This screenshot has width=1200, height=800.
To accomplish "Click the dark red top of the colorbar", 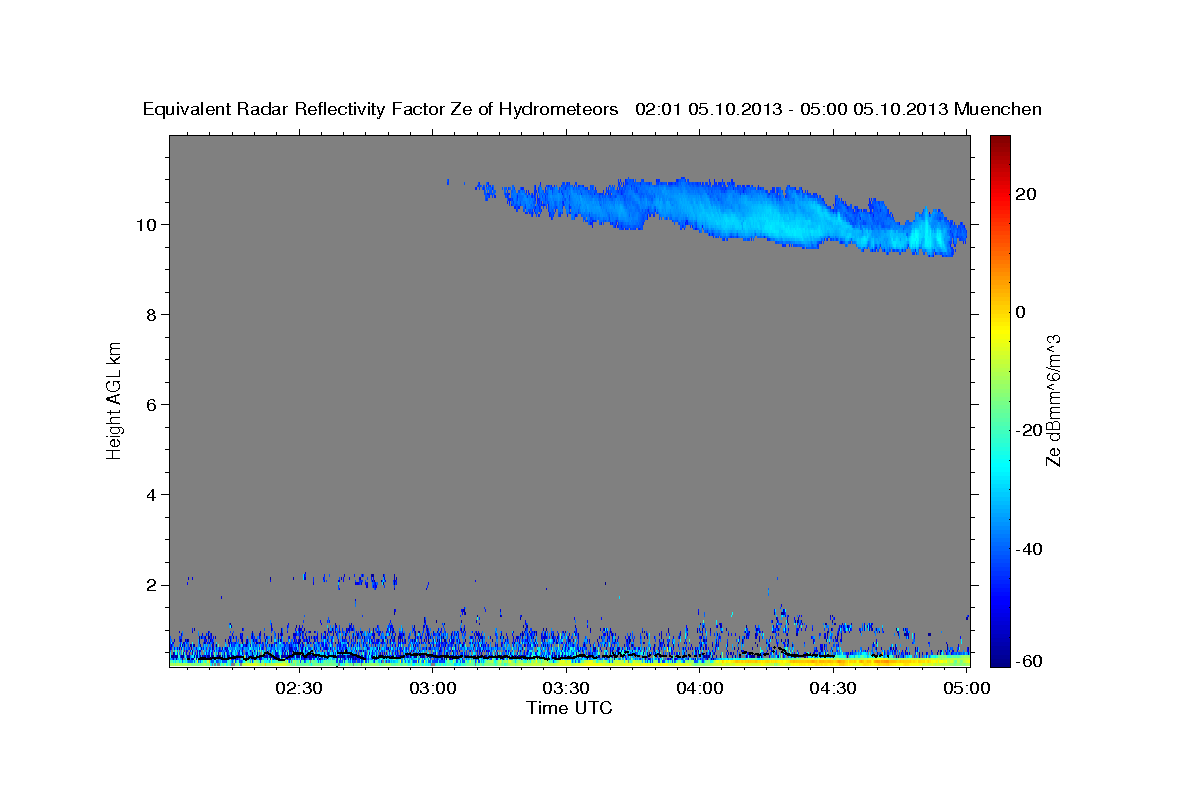I will pos(1000,143).
